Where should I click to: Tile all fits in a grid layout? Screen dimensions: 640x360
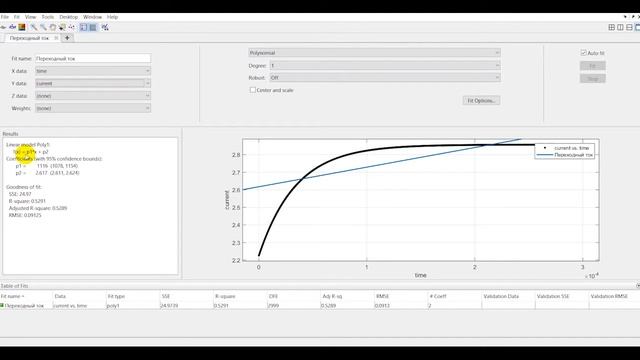tap(611, 27)
